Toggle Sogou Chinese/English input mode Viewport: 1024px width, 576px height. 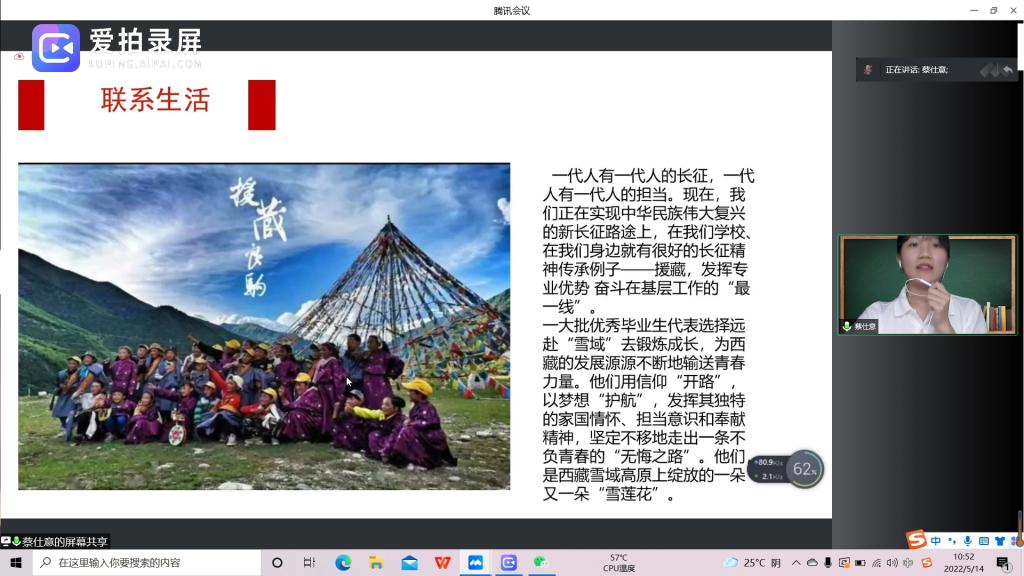point(936,541)
